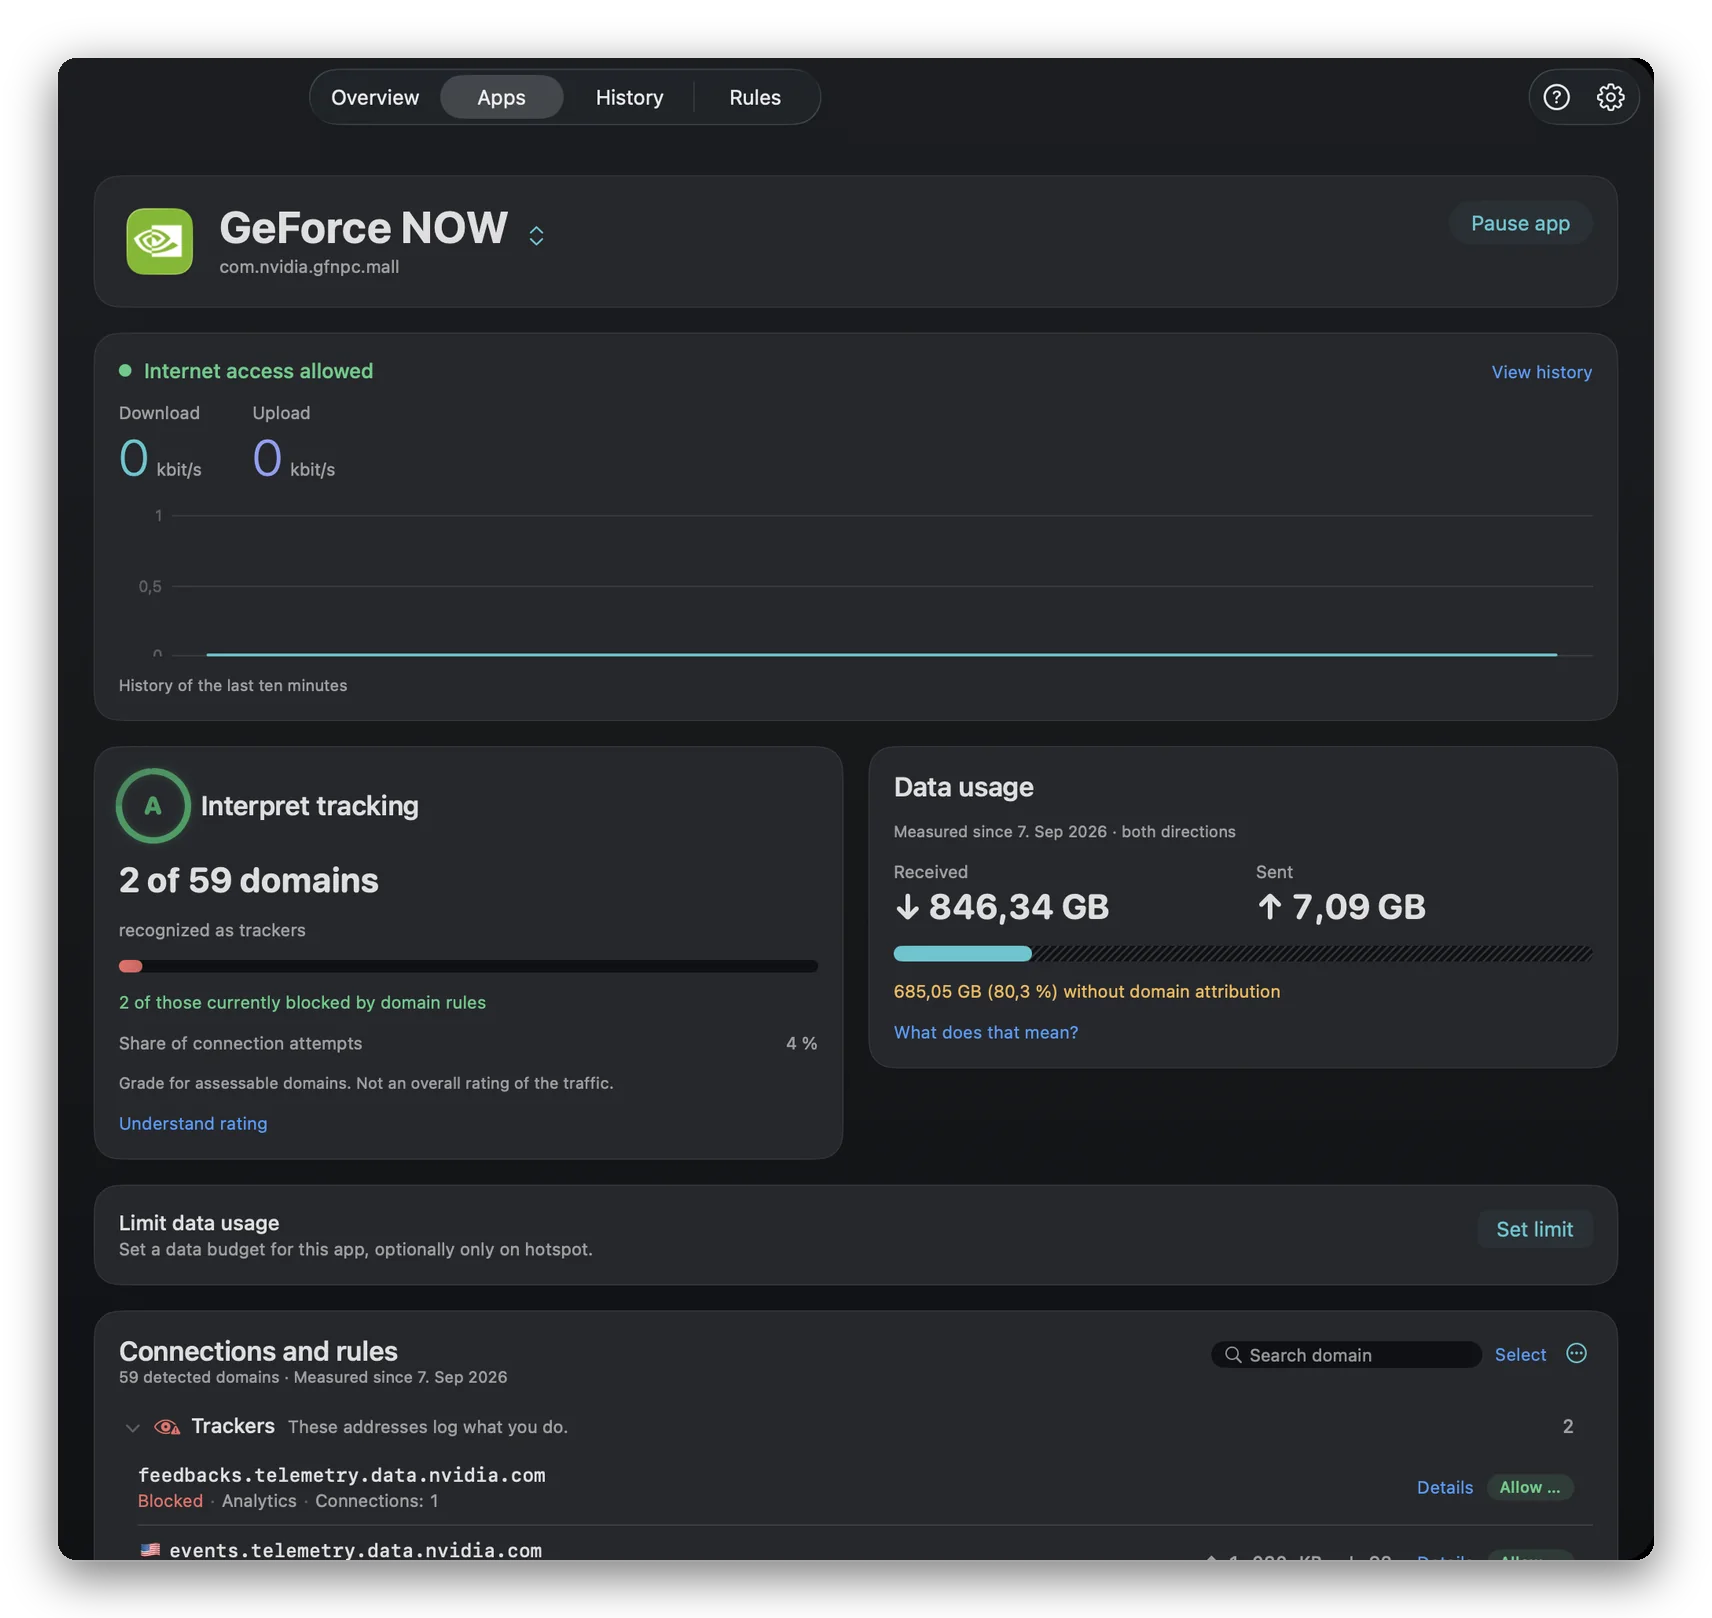The height and width of the screenshot is (1618, 1712).
Task: Click the Limit data usage heading
Action: click(199, 1223)
